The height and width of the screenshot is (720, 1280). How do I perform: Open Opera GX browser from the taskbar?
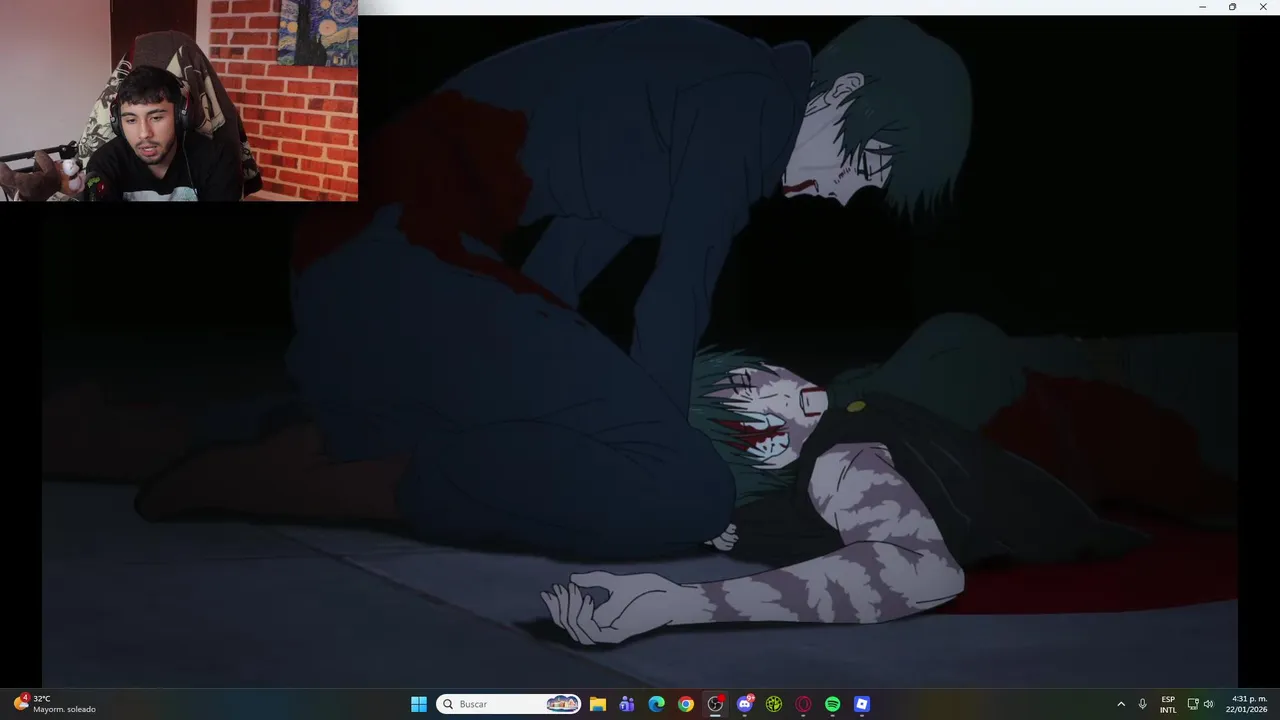803,704
